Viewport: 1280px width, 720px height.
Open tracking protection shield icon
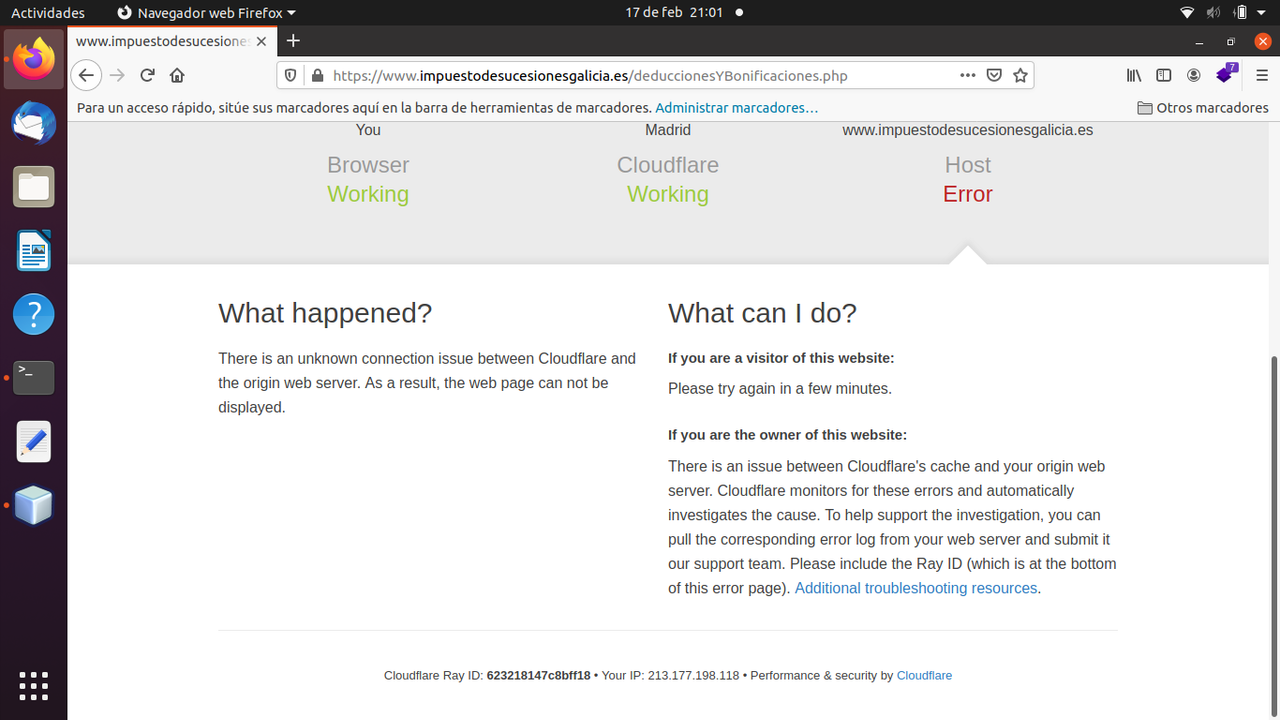point(291,75)
